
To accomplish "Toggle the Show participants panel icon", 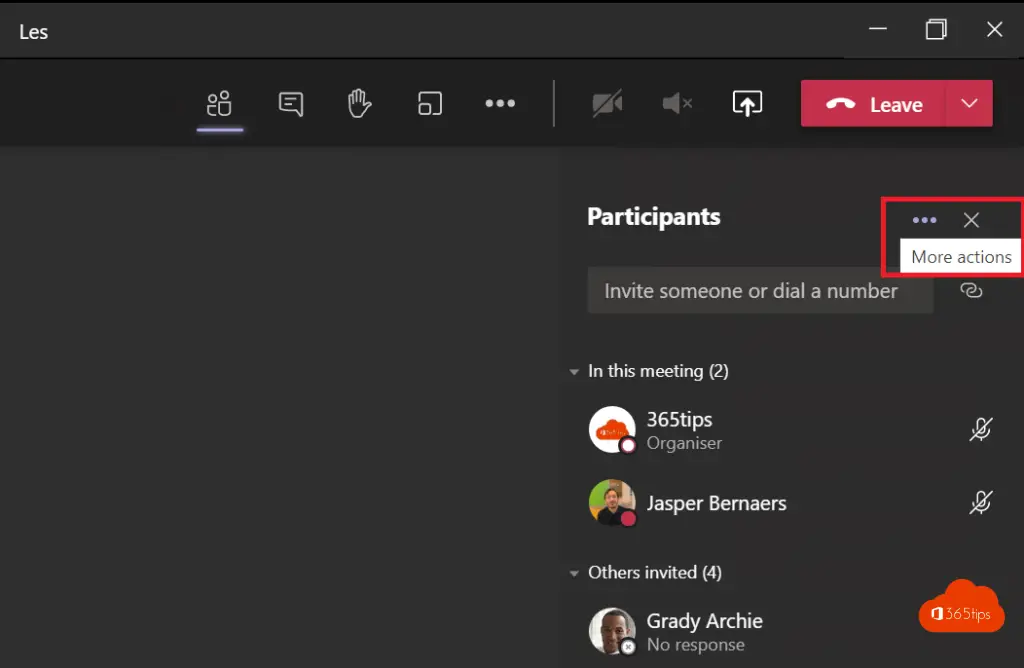I will point(219,104).
